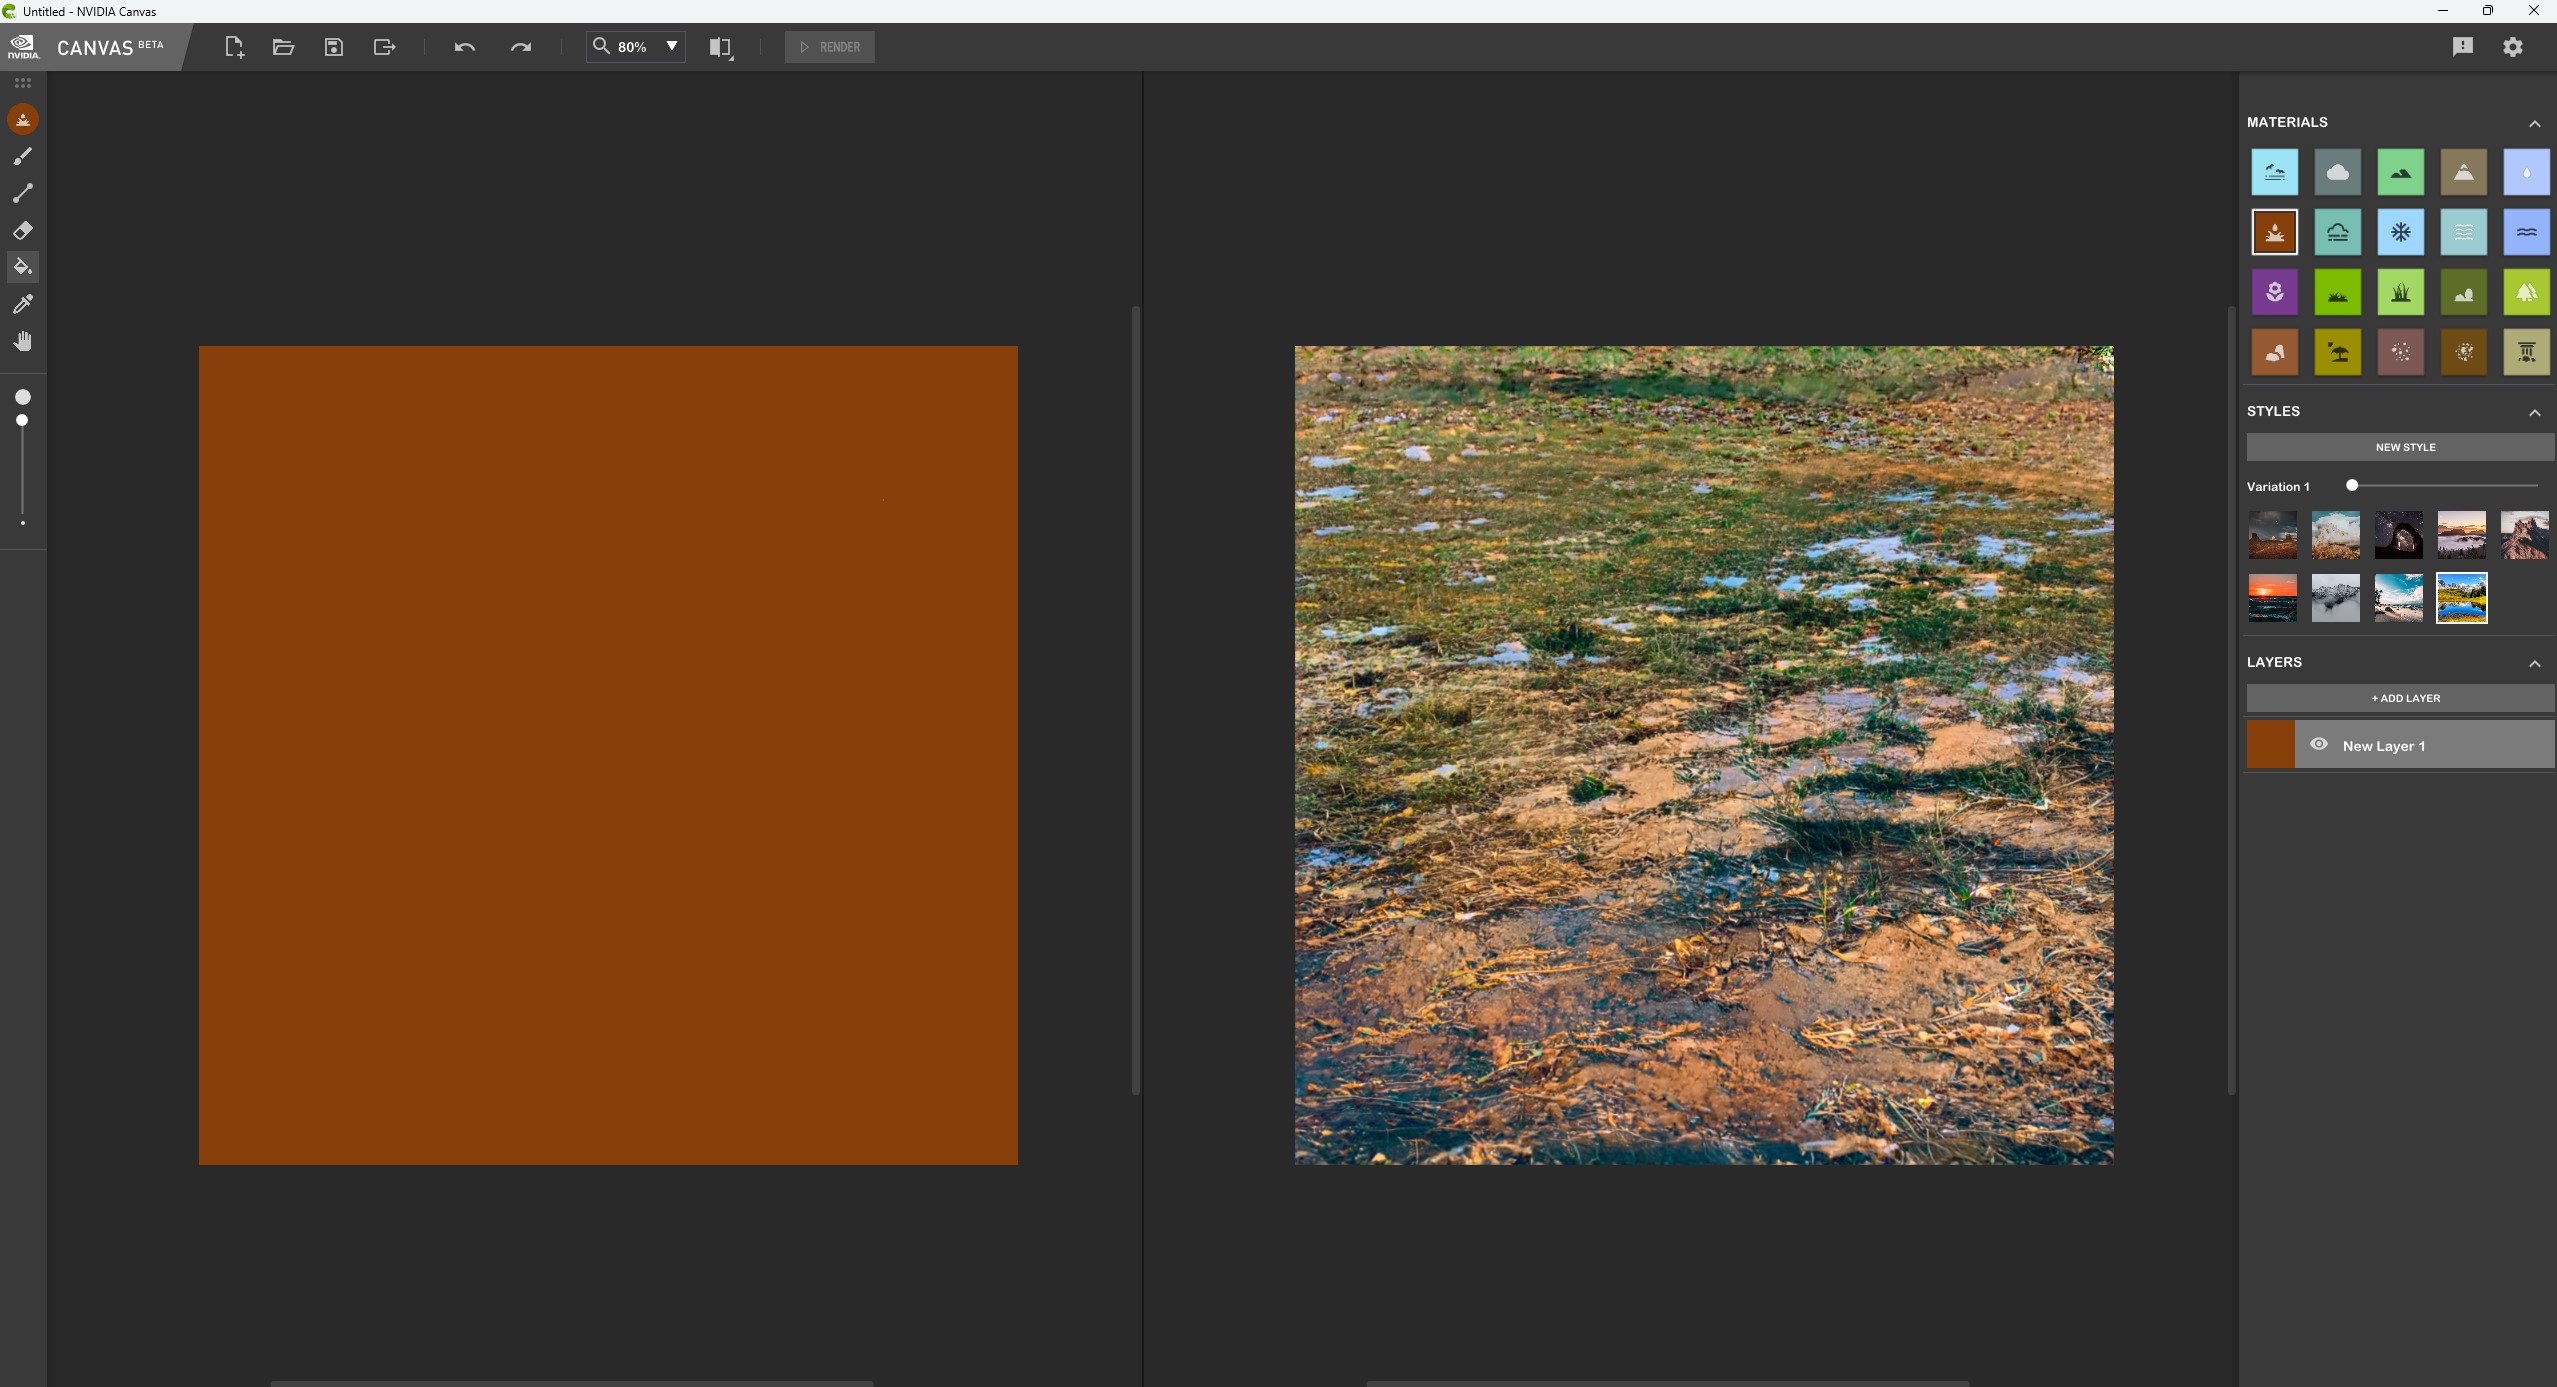The height and width of the screenshot is (1387, 2557).
Task: Select New Layer 1 row
Action: pos(2400,745)
